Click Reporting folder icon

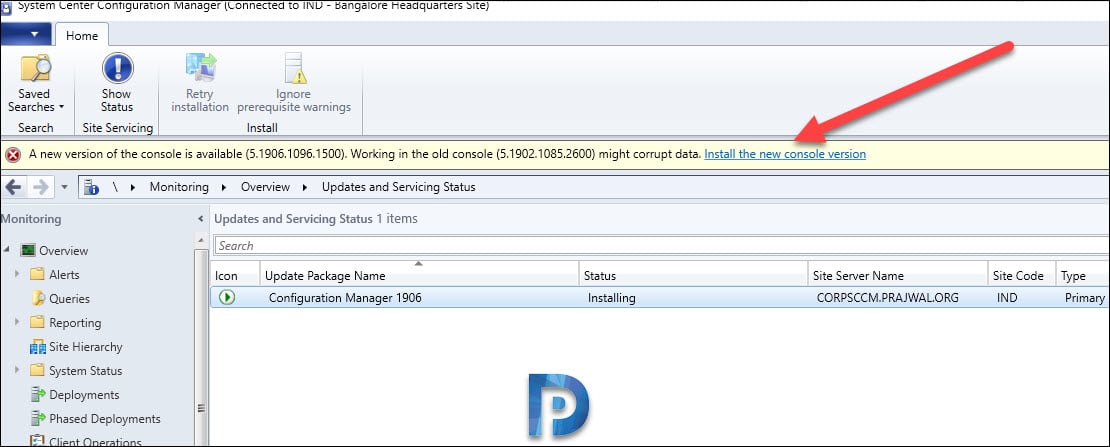click(x=38, y=322)
